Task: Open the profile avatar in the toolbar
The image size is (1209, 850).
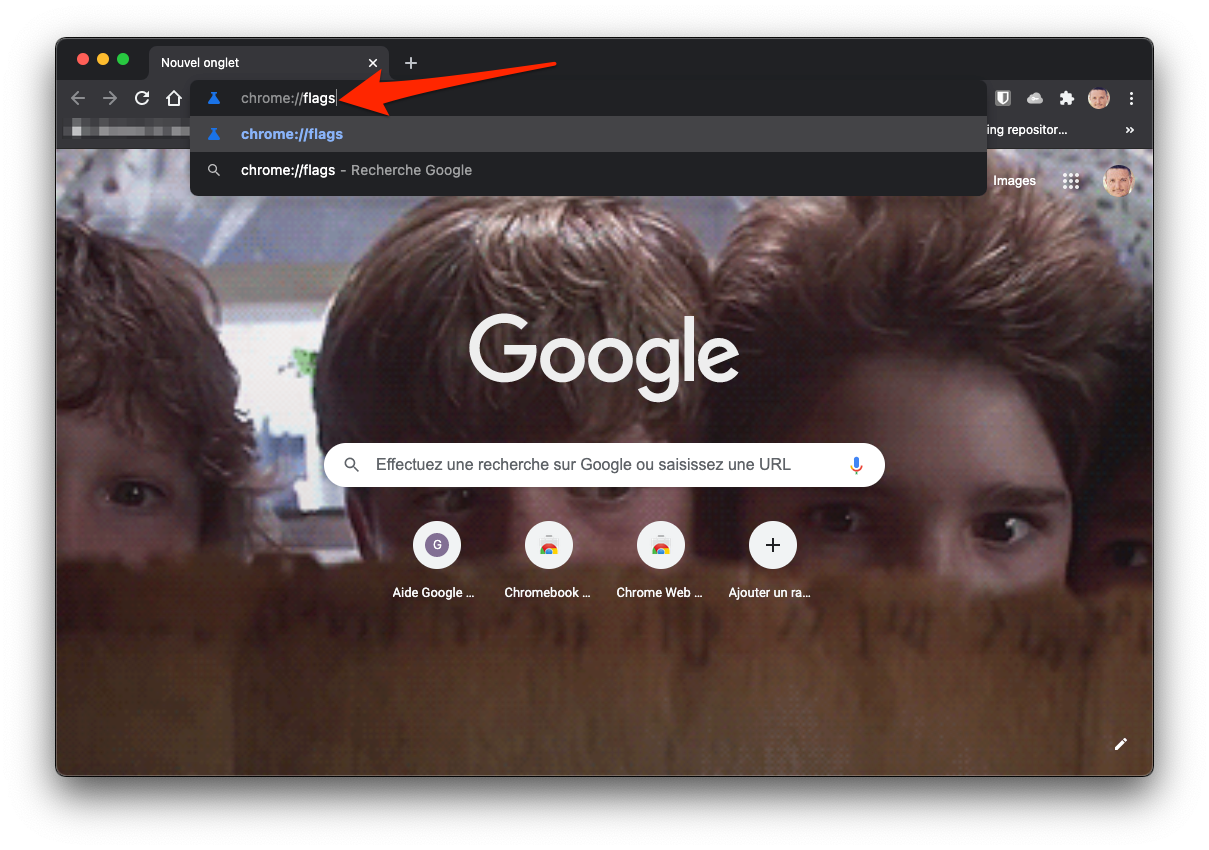Action: [x=1099, y=98]
